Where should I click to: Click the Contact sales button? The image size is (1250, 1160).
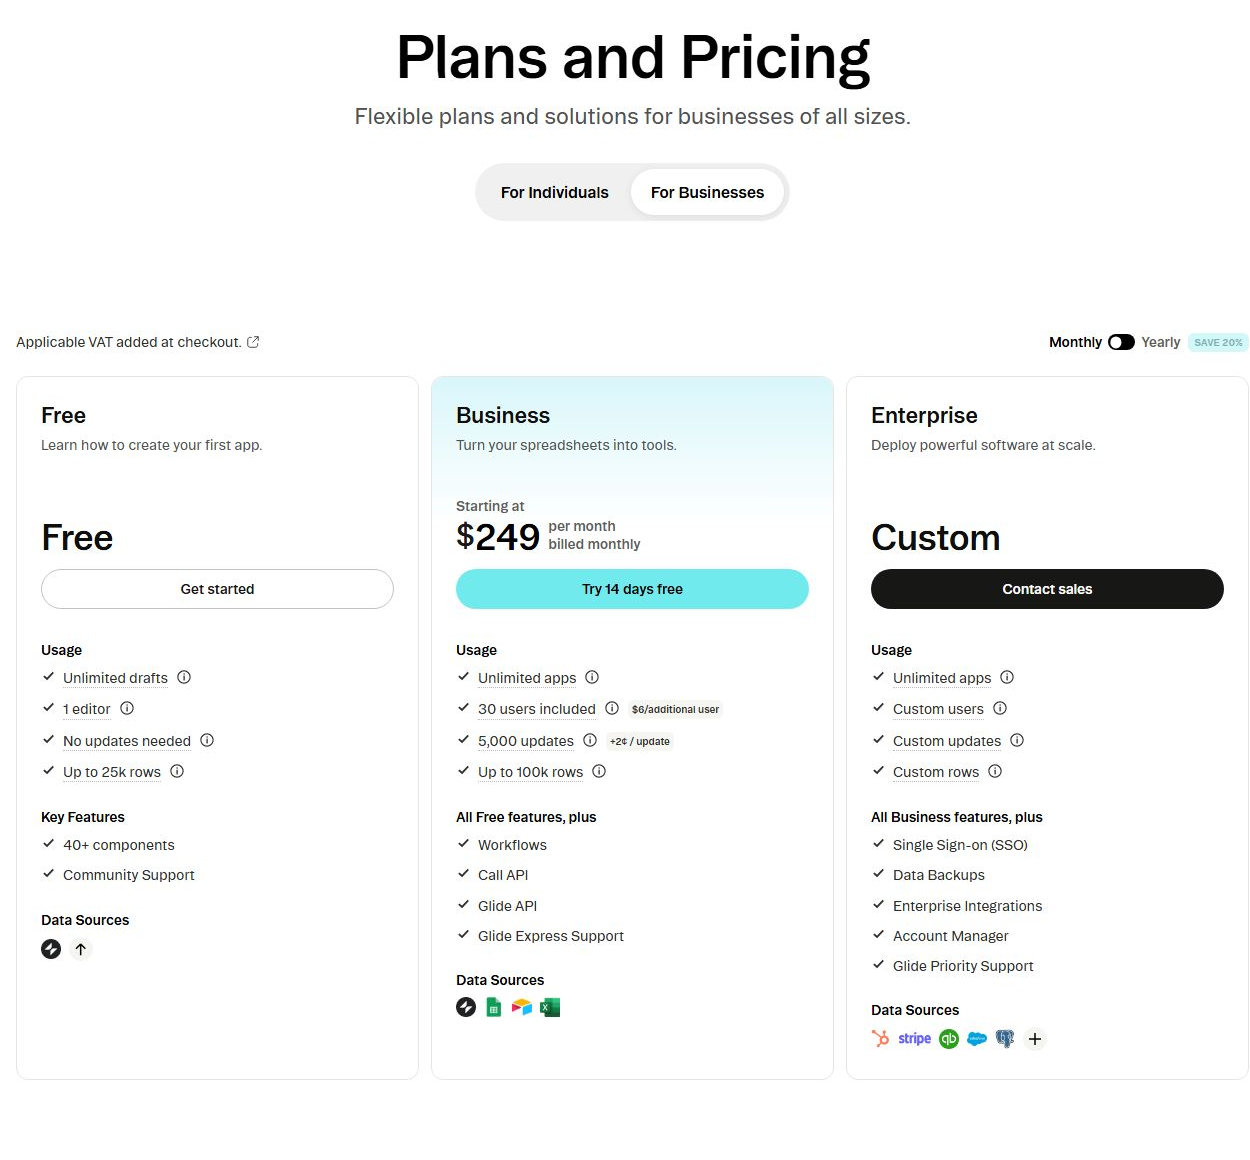tap(1047, 589)
